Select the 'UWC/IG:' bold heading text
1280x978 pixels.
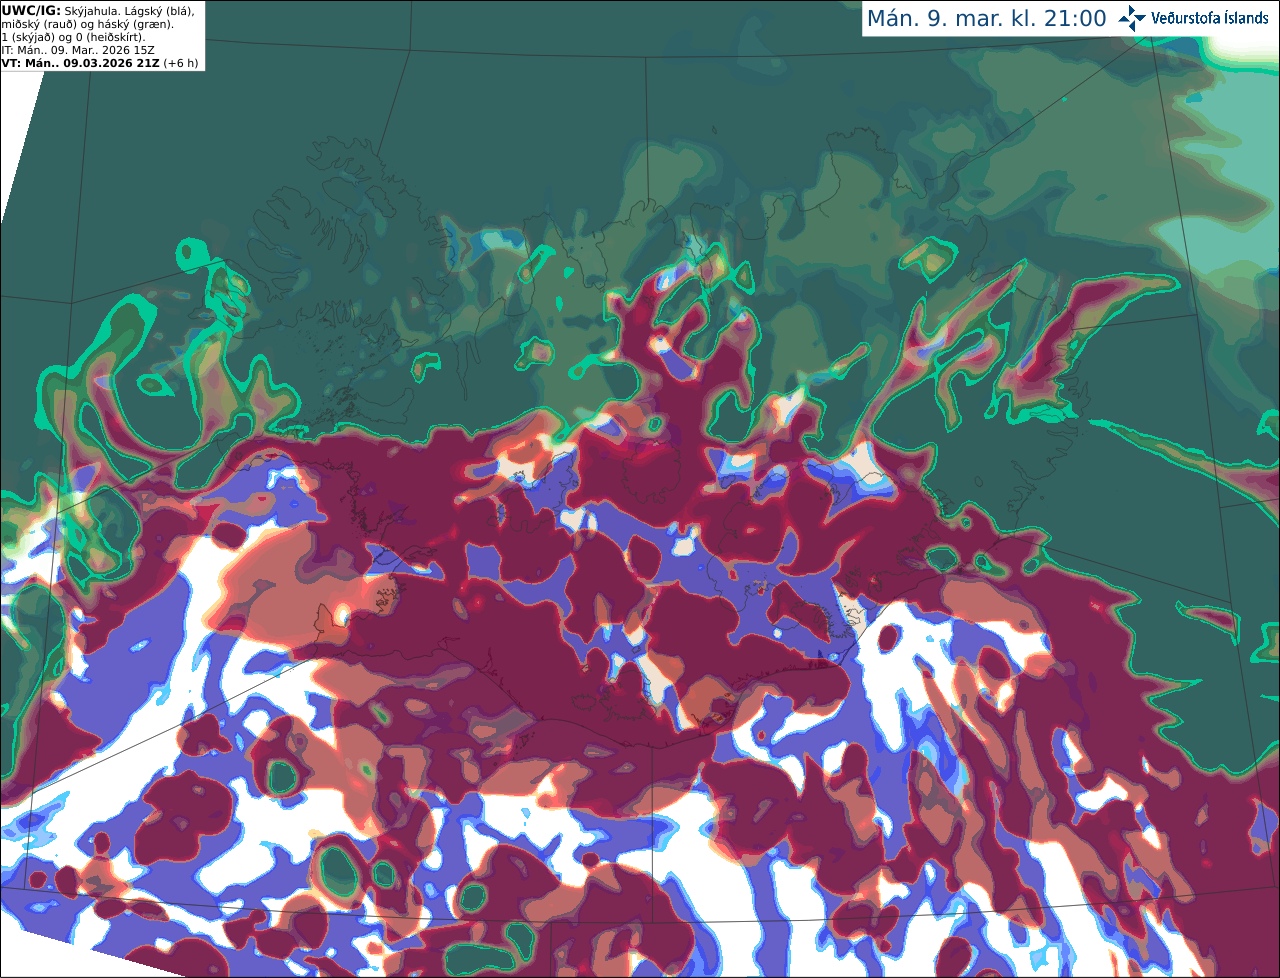tap(31, 10)
